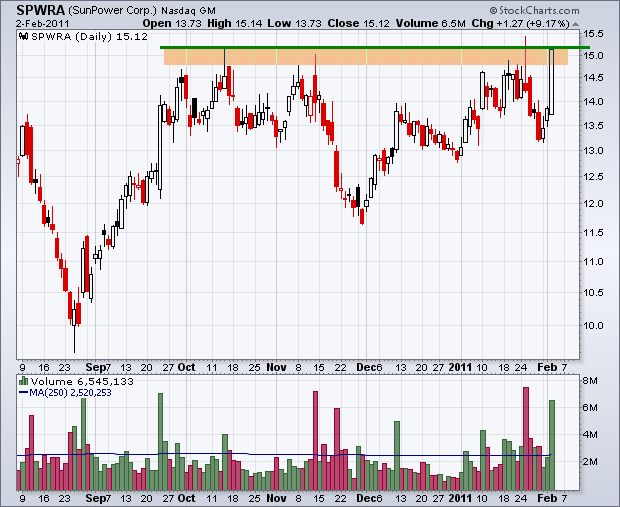Click the Close 15.12 value
This screenshot has height=507, width=620.
(x=358, y=23)
